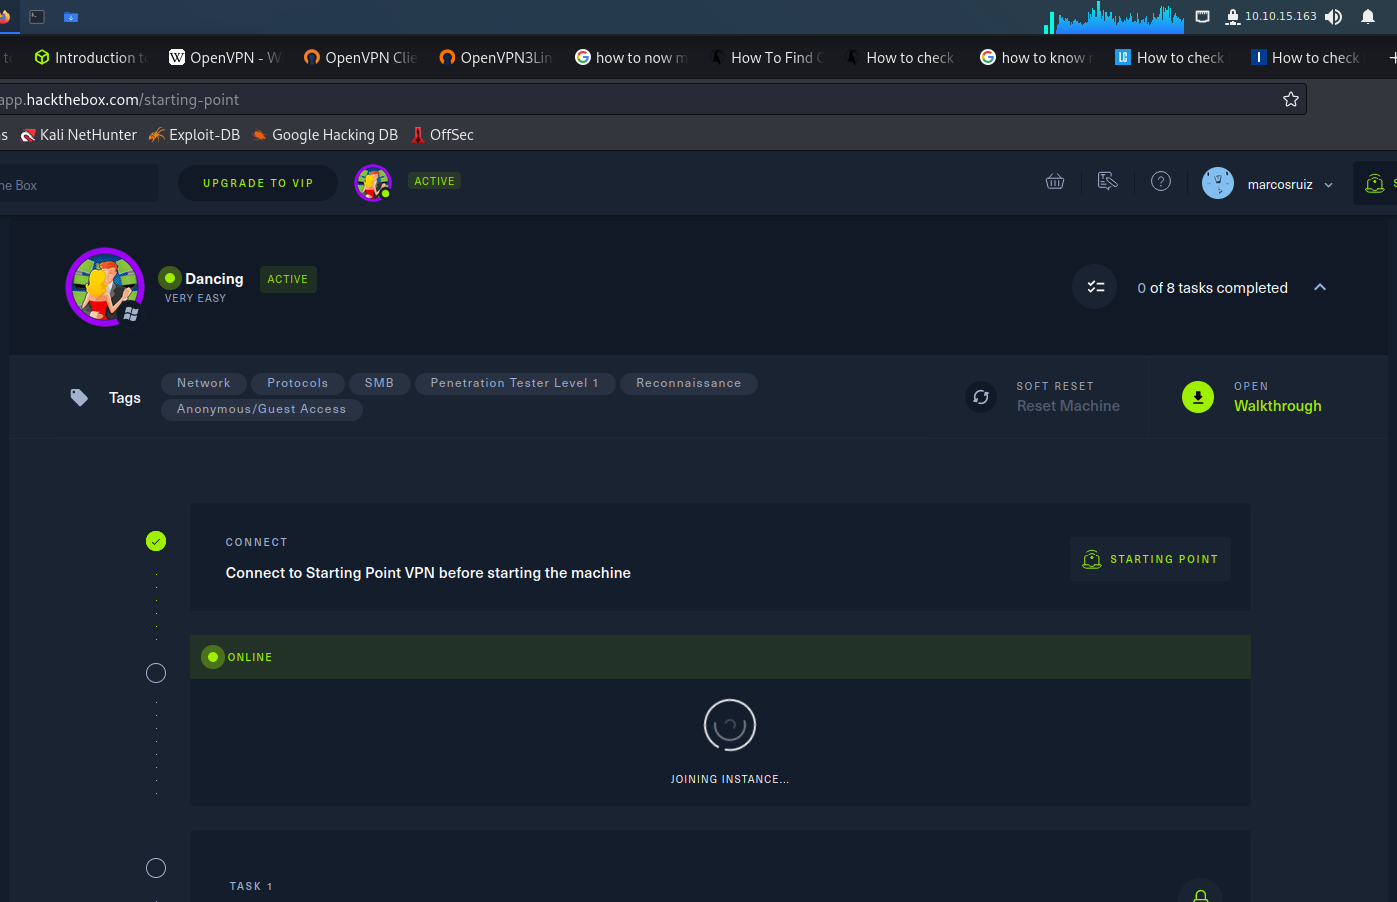Select the Task 1 step circle marker
This screenshot has height=902, width=1397.
tap(156, 868)
